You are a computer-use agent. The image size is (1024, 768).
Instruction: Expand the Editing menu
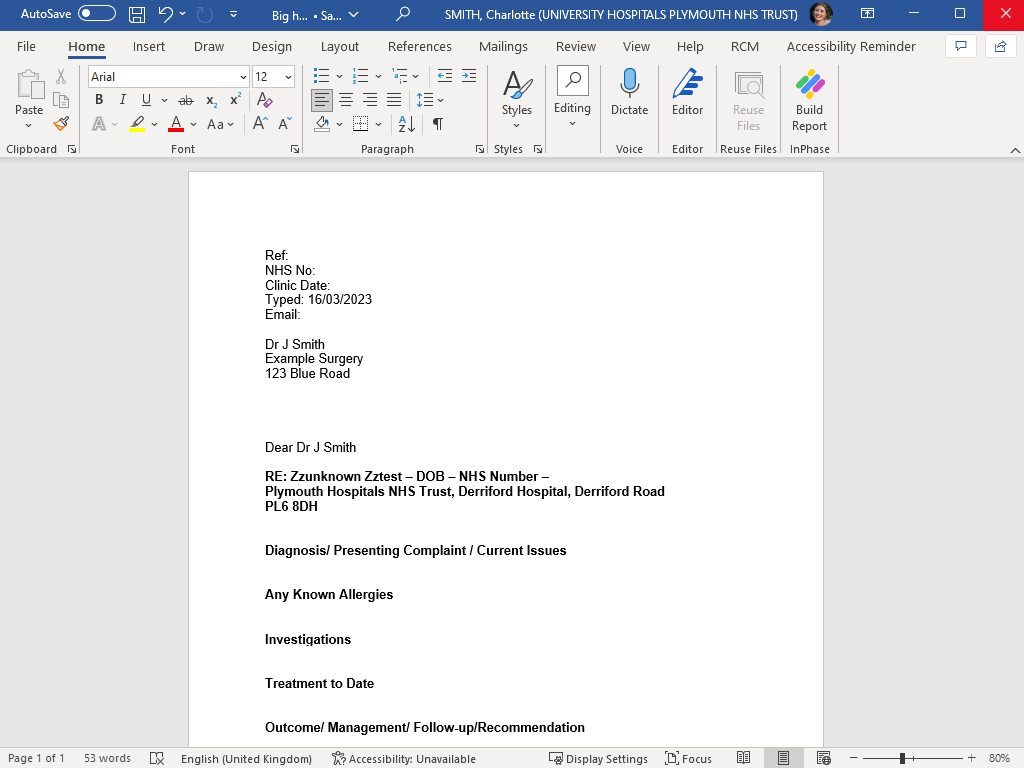click(x=572, y=97)
